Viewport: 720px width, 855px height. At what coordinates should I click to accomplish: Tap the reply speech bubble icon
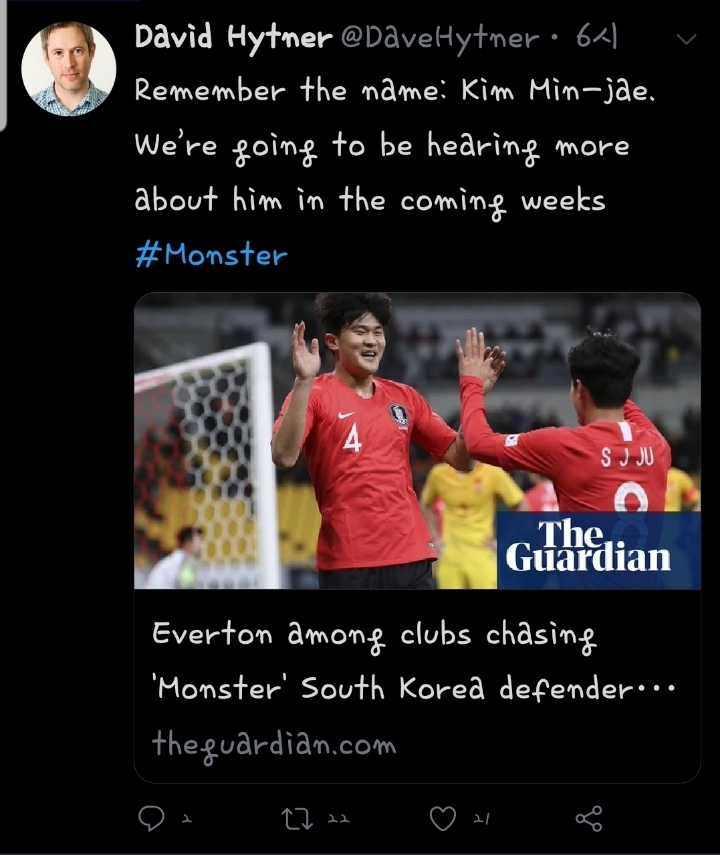click(x=151, y=818)
